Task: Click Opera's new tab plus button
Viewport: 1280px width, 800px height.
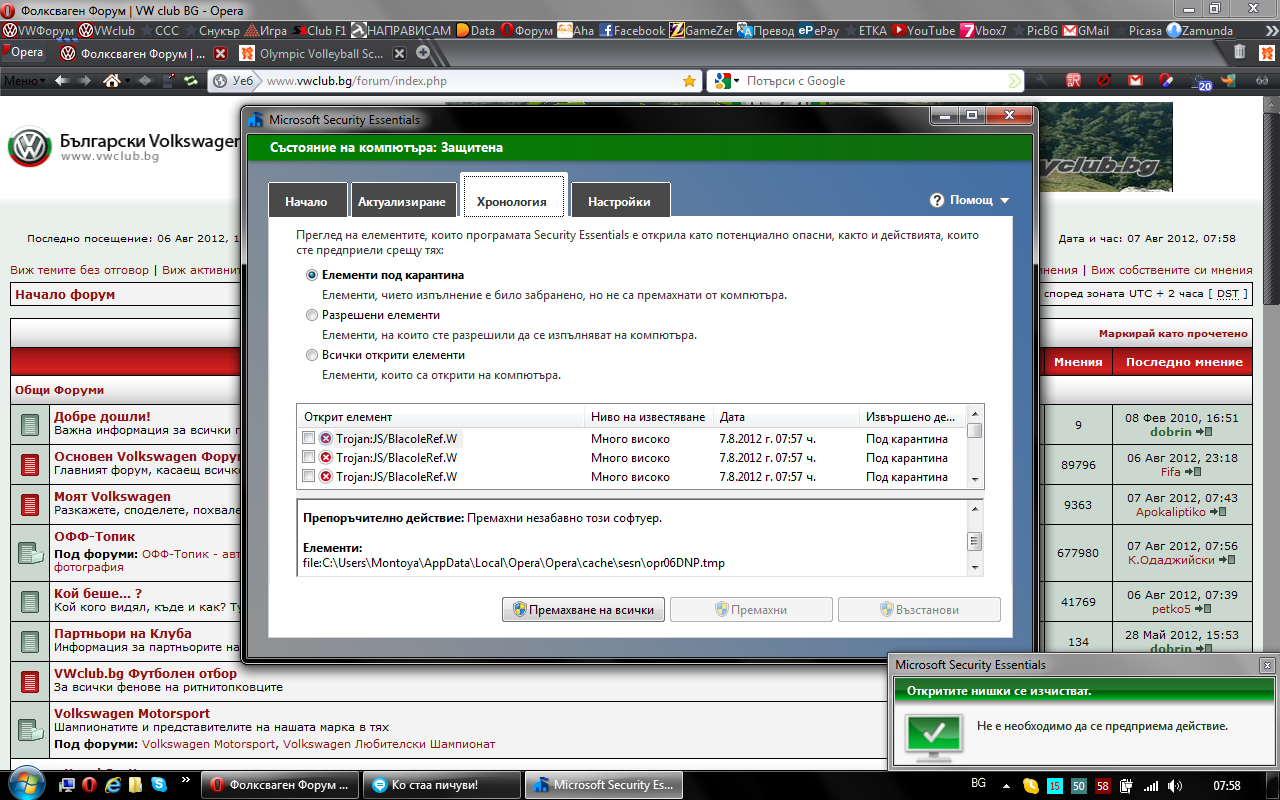Action: (423, 53)
